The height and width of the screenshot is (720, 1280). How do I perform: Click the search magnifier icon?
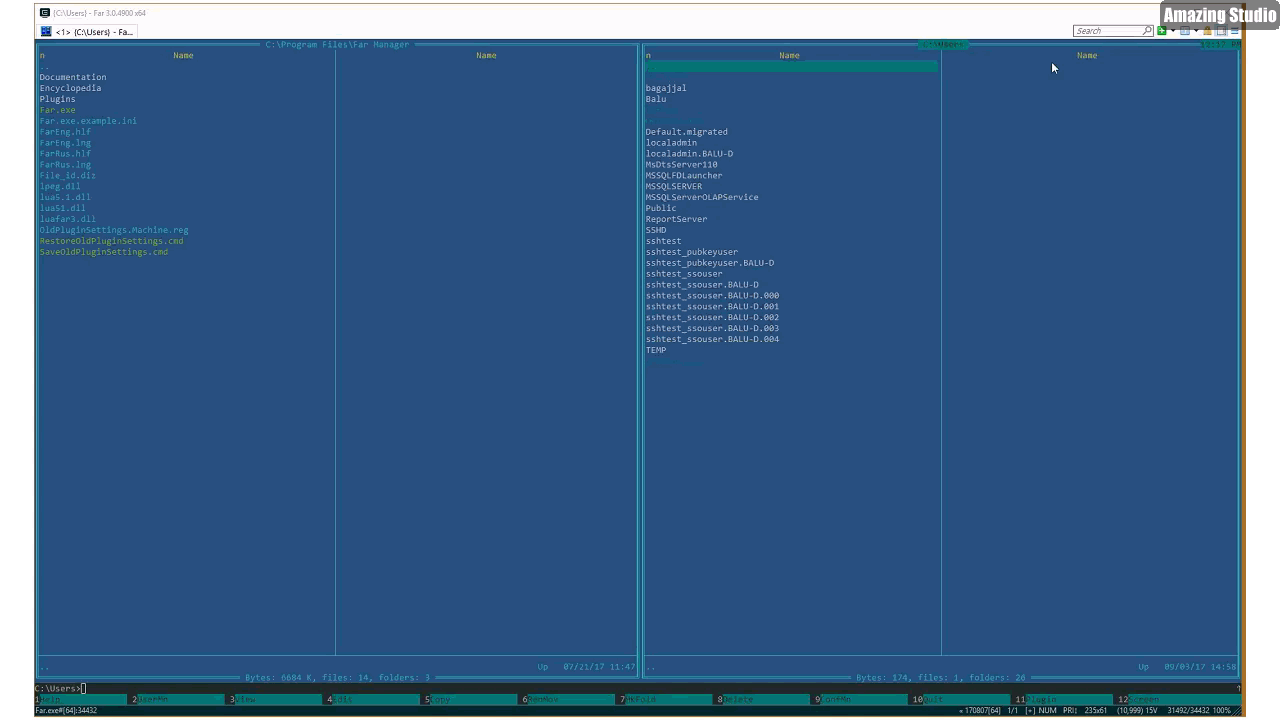coord(1146,30)
